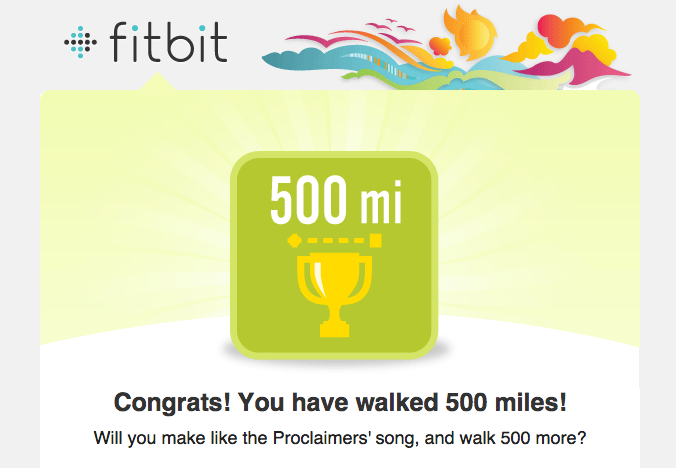Click the trophy's base pedestal
Screen dimensions: 676x468
tap(333, 326)
